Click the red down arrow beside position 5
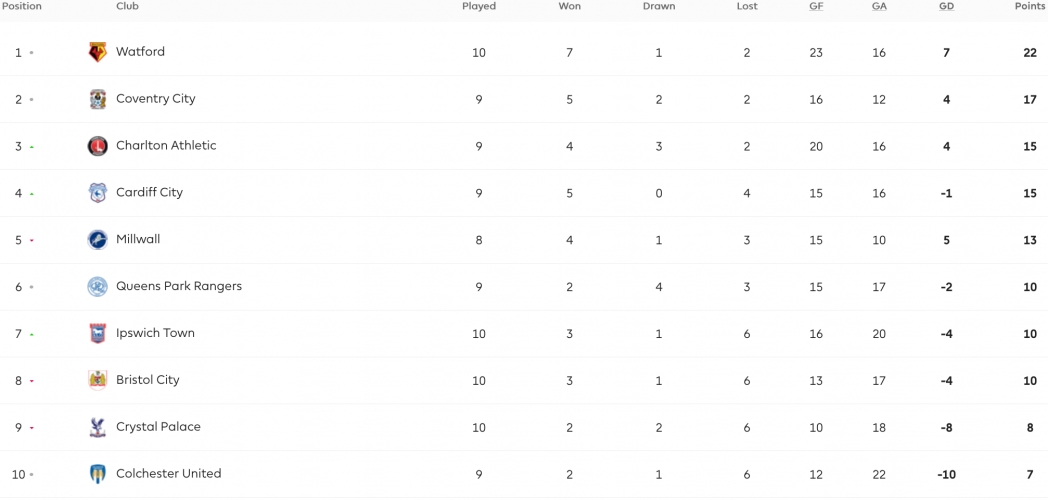1048x500 pixels. pos(31,241)
